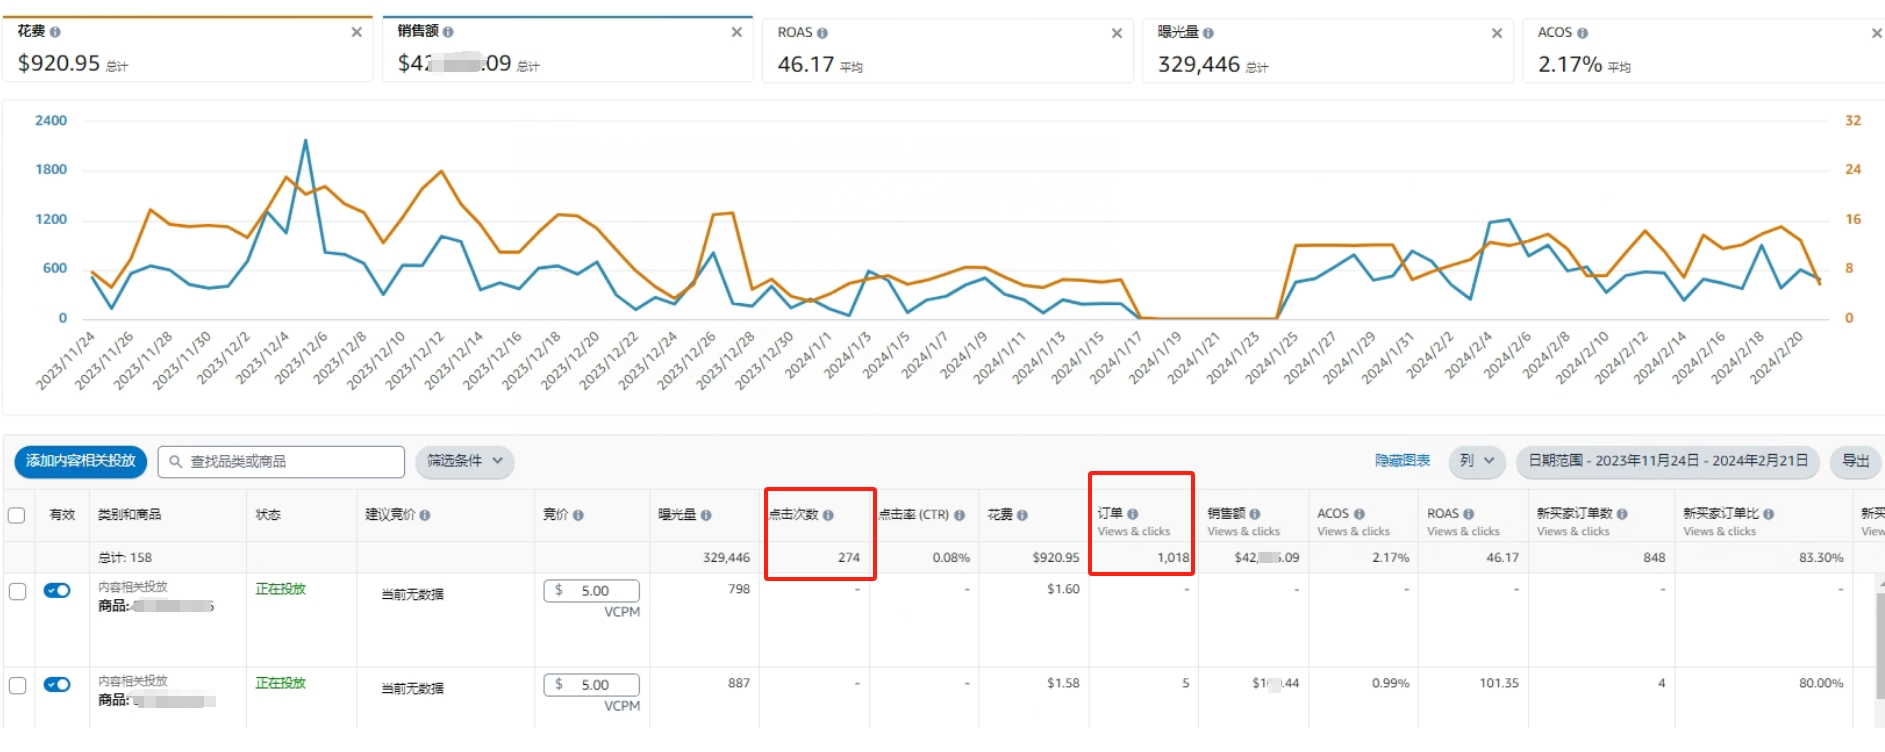Viewport: 1885px width, 752px height.
Task: Click bid input 5.00 in second row
Action: [x=591, y=685]
